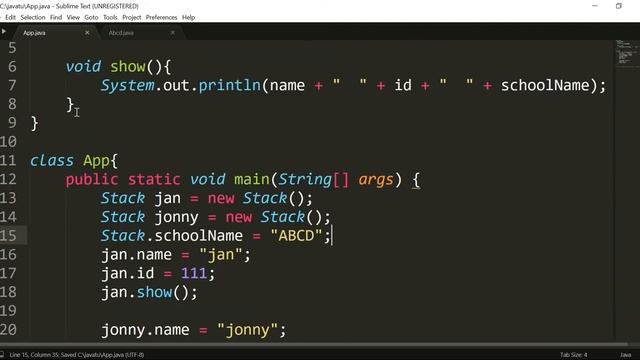Close the App.java tab
640x360 pixels.
87,33
